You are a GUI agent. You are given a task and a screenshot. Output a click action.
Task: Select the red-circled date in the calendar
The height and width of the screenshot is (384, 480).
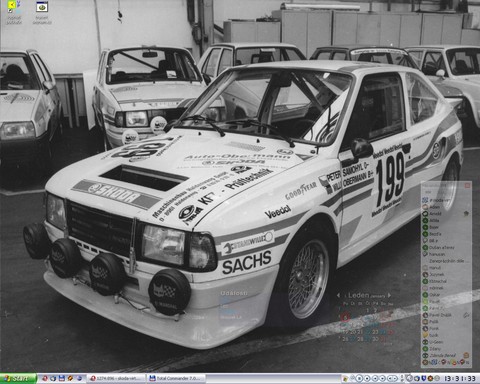tap(346, 317)
